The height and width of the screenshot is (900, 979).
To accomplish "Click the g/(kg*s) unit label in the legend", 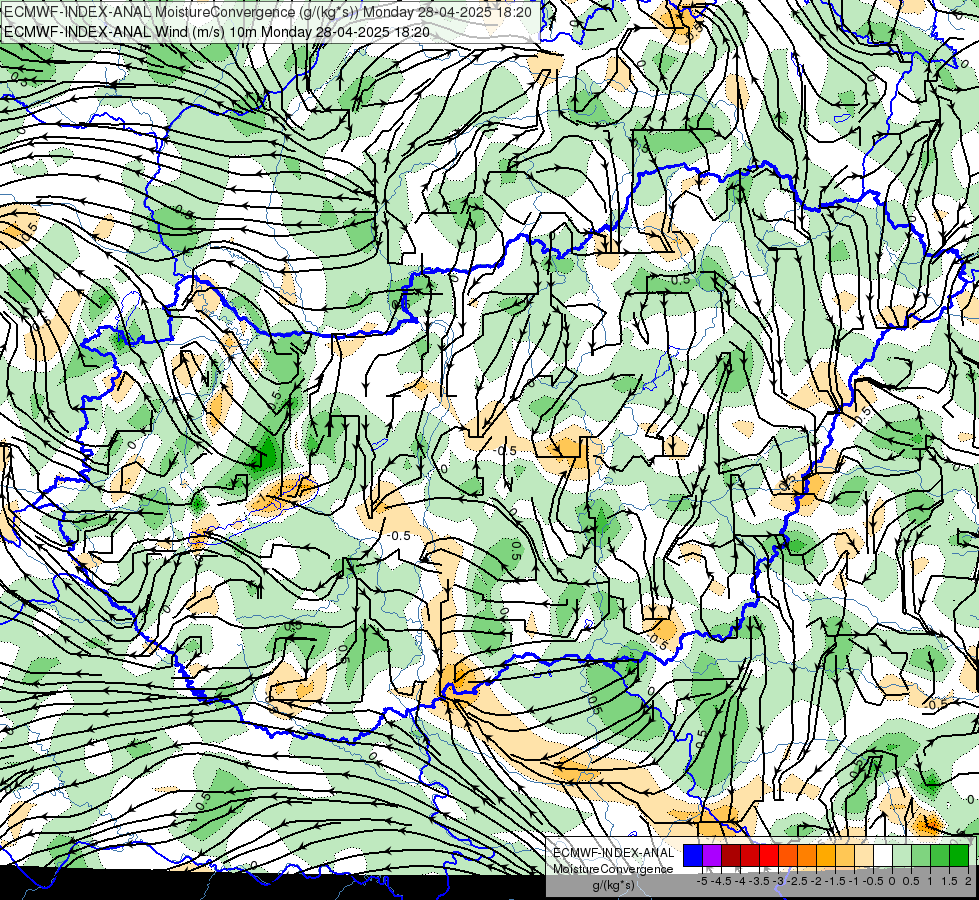I will coord(614,886).
